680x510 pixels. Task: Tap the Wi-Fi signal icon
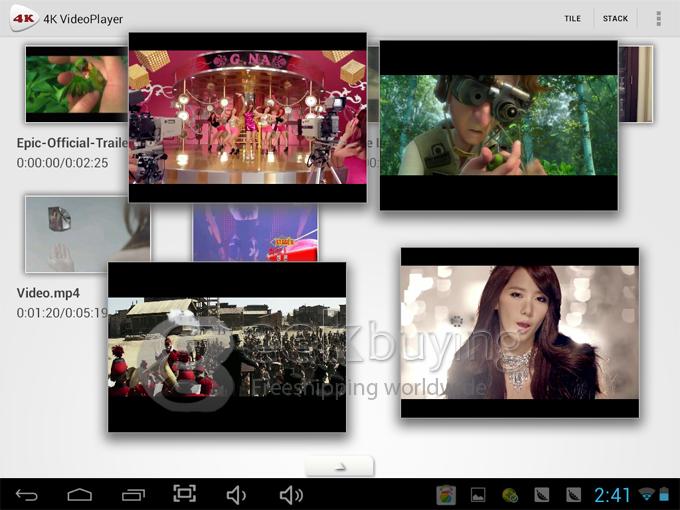(x=647, y=494)
